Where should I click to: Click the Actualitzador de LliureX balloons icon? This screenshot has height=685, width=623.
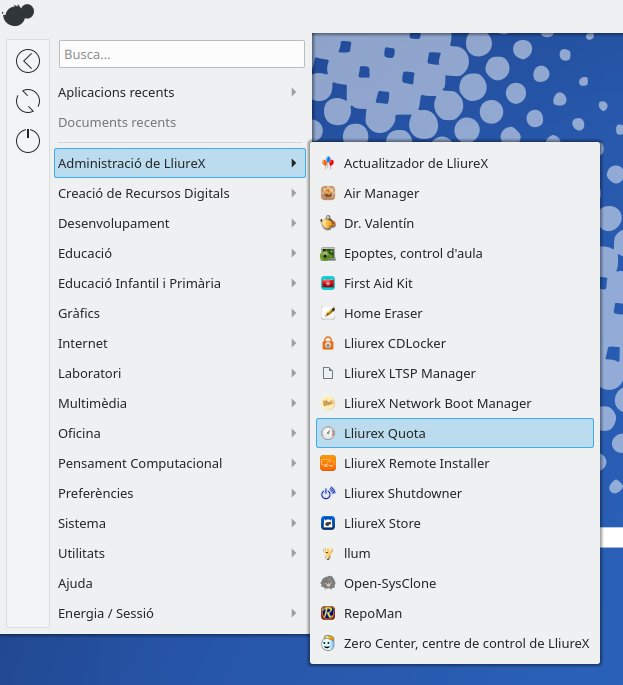pyautogui.click(x=327, y=163)
